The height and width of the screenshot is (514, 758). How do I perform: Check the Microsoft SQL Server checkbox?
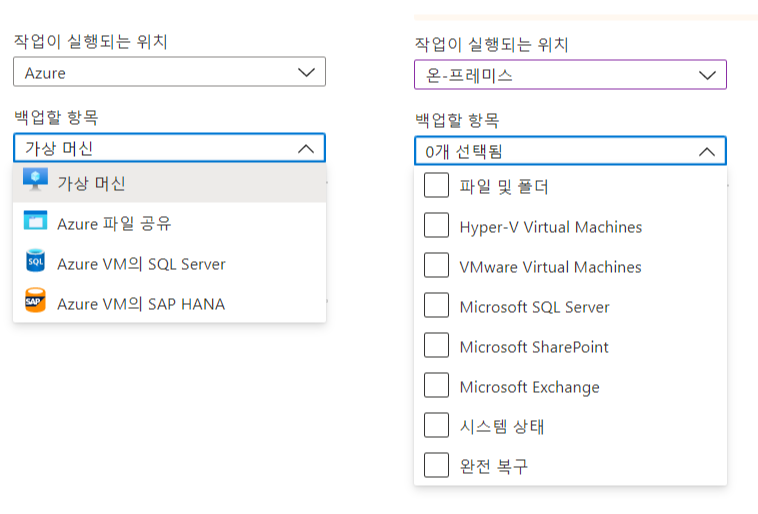436,306
